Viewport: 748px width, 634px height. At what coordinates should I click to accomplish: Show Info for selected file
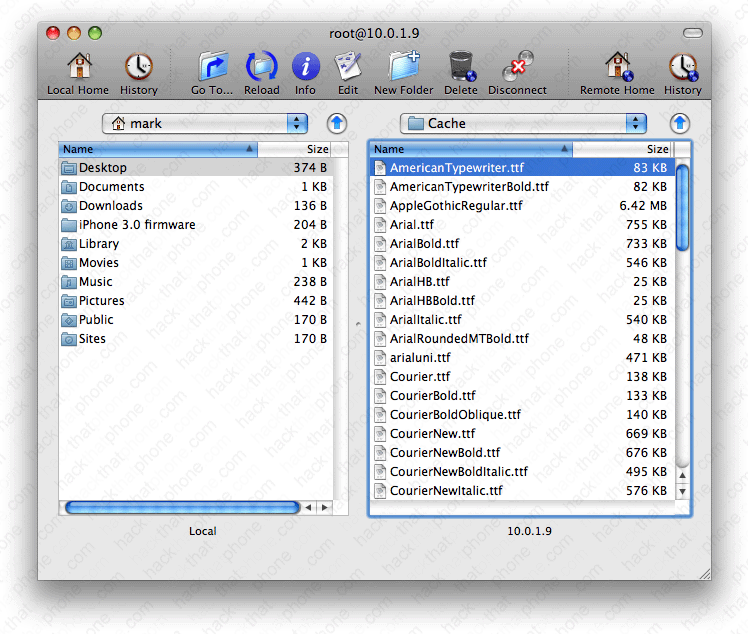click(305, 68)
